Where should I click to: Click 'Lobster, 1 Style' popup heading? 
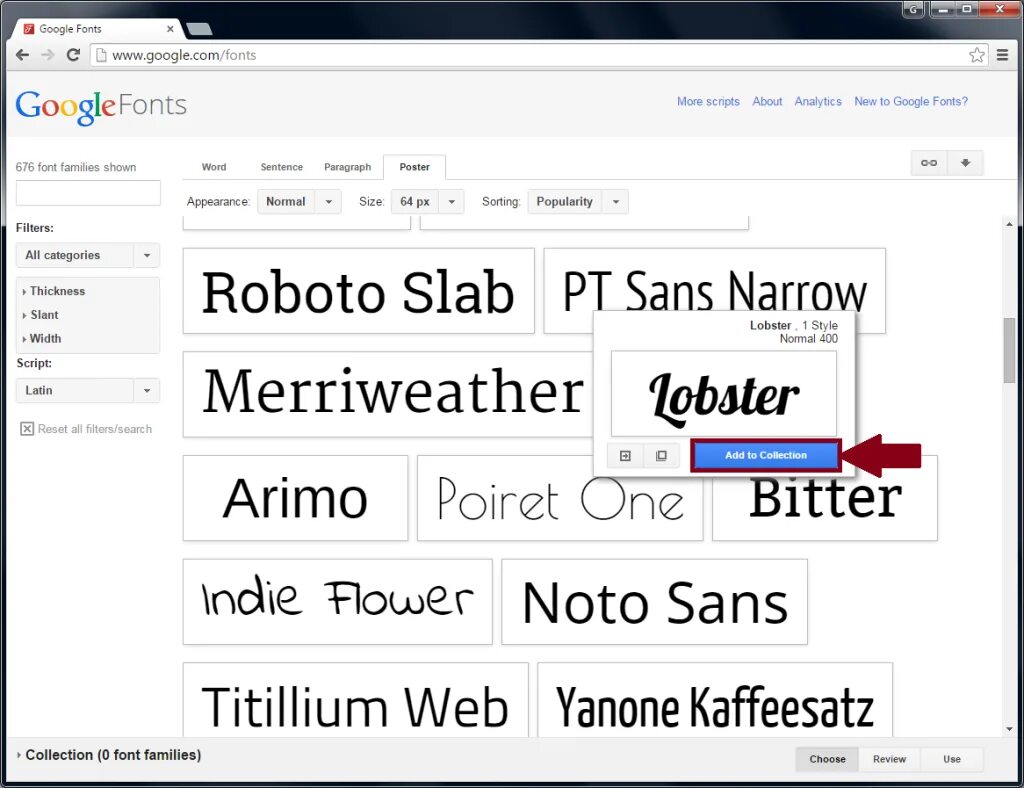click(793, 325)
